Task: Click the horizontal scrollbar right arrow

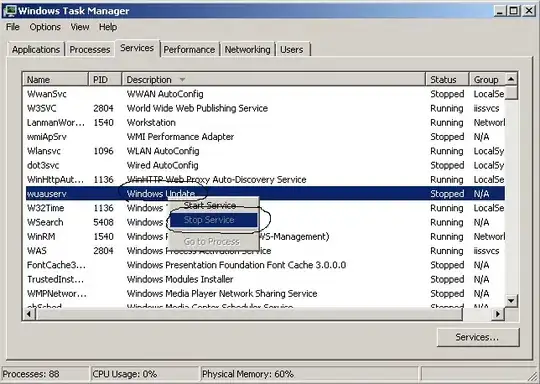Action: tap(498, 314)
